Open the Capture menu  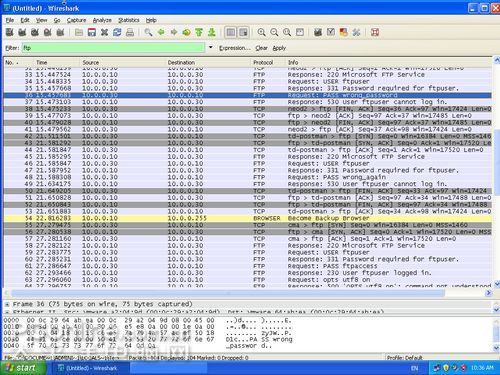76,20
